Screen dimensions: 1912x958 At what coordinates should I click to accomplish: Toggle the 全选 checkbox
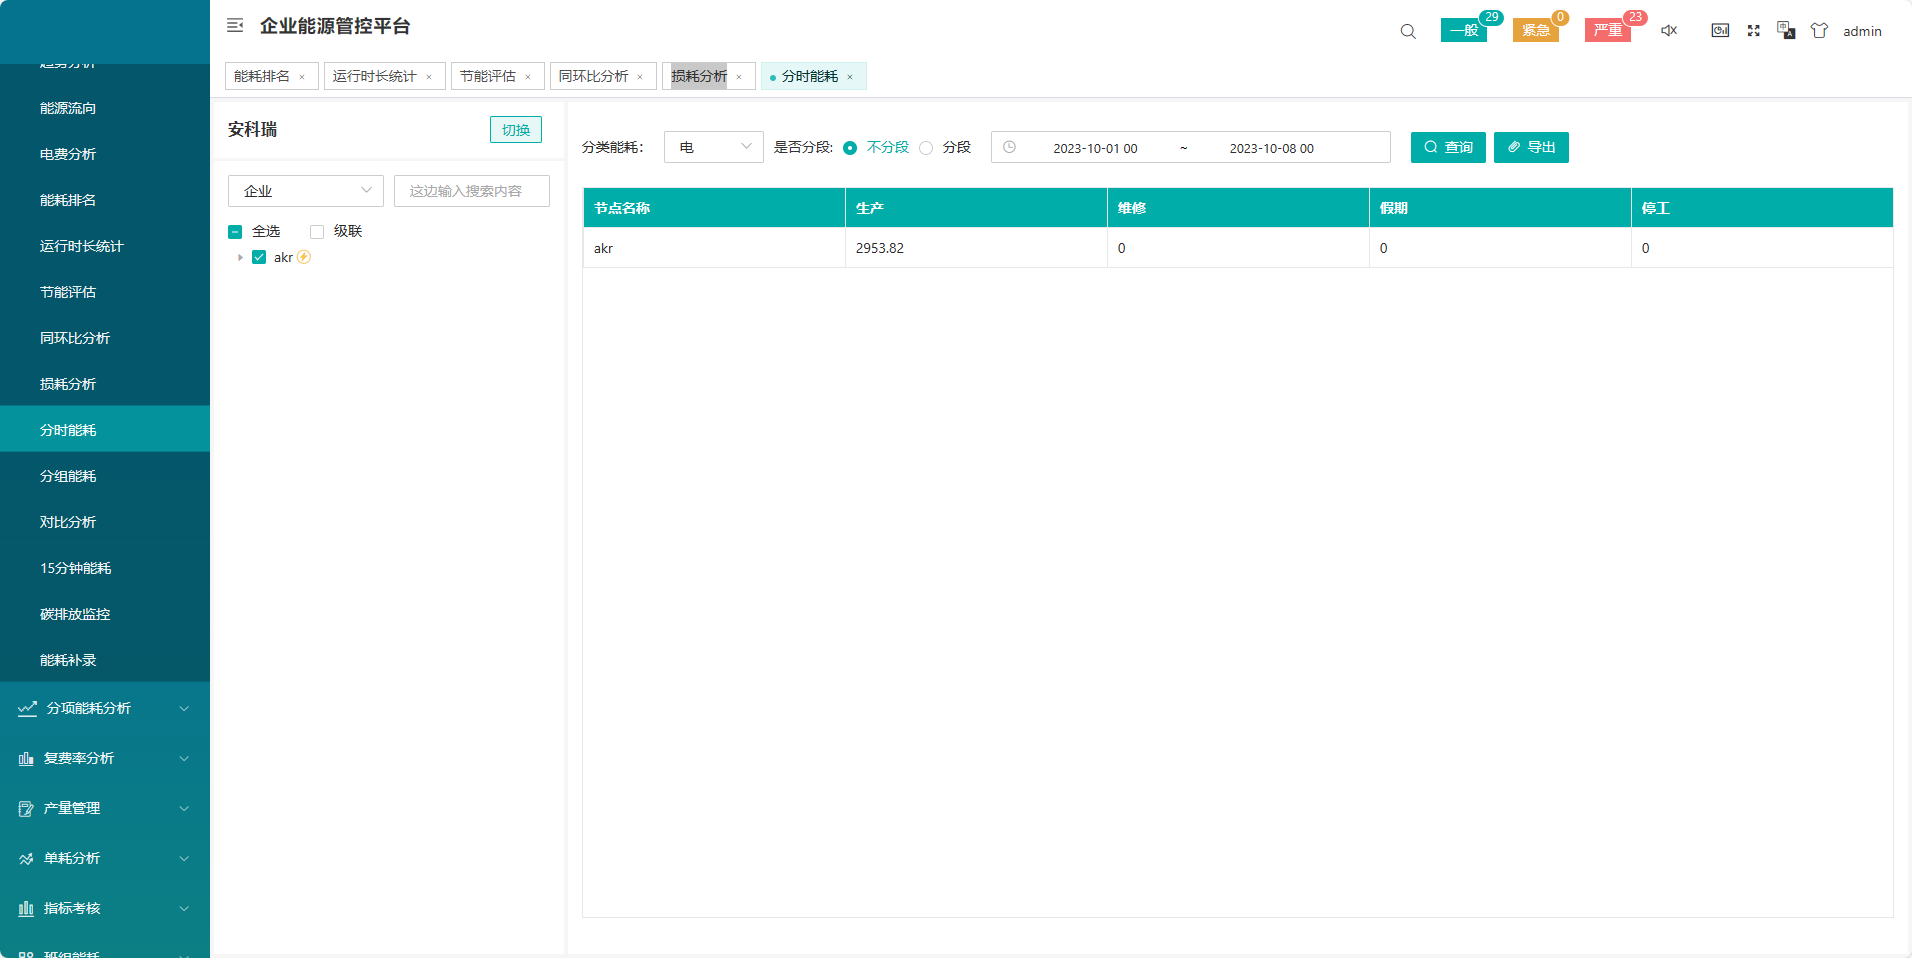[x=235, y=232]
